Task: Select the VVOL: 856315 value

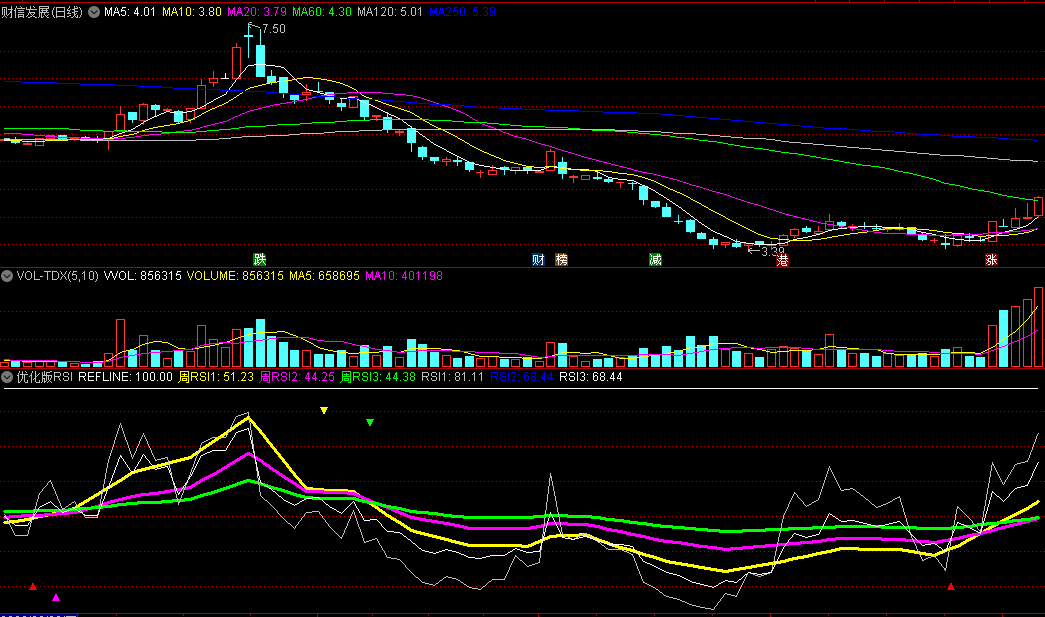Action: (143, 276)
